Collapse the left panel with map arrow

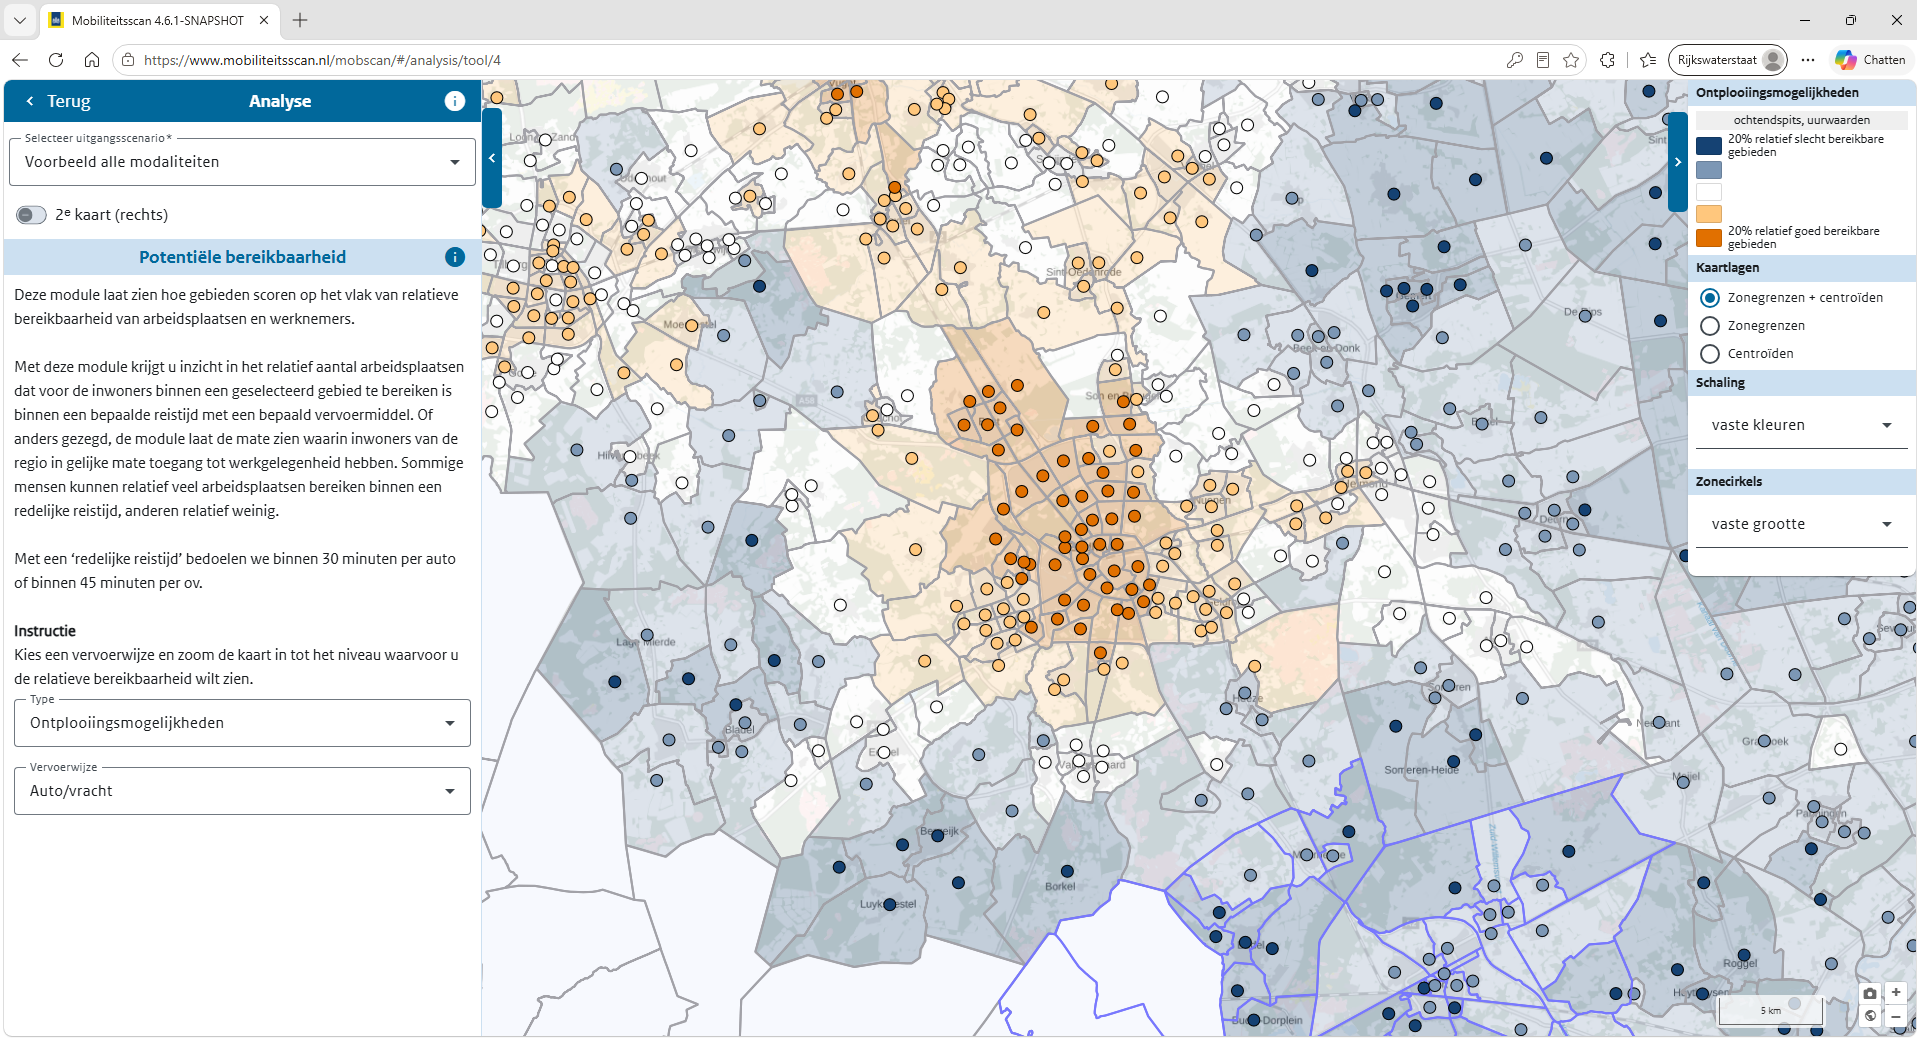pos(492,158)
